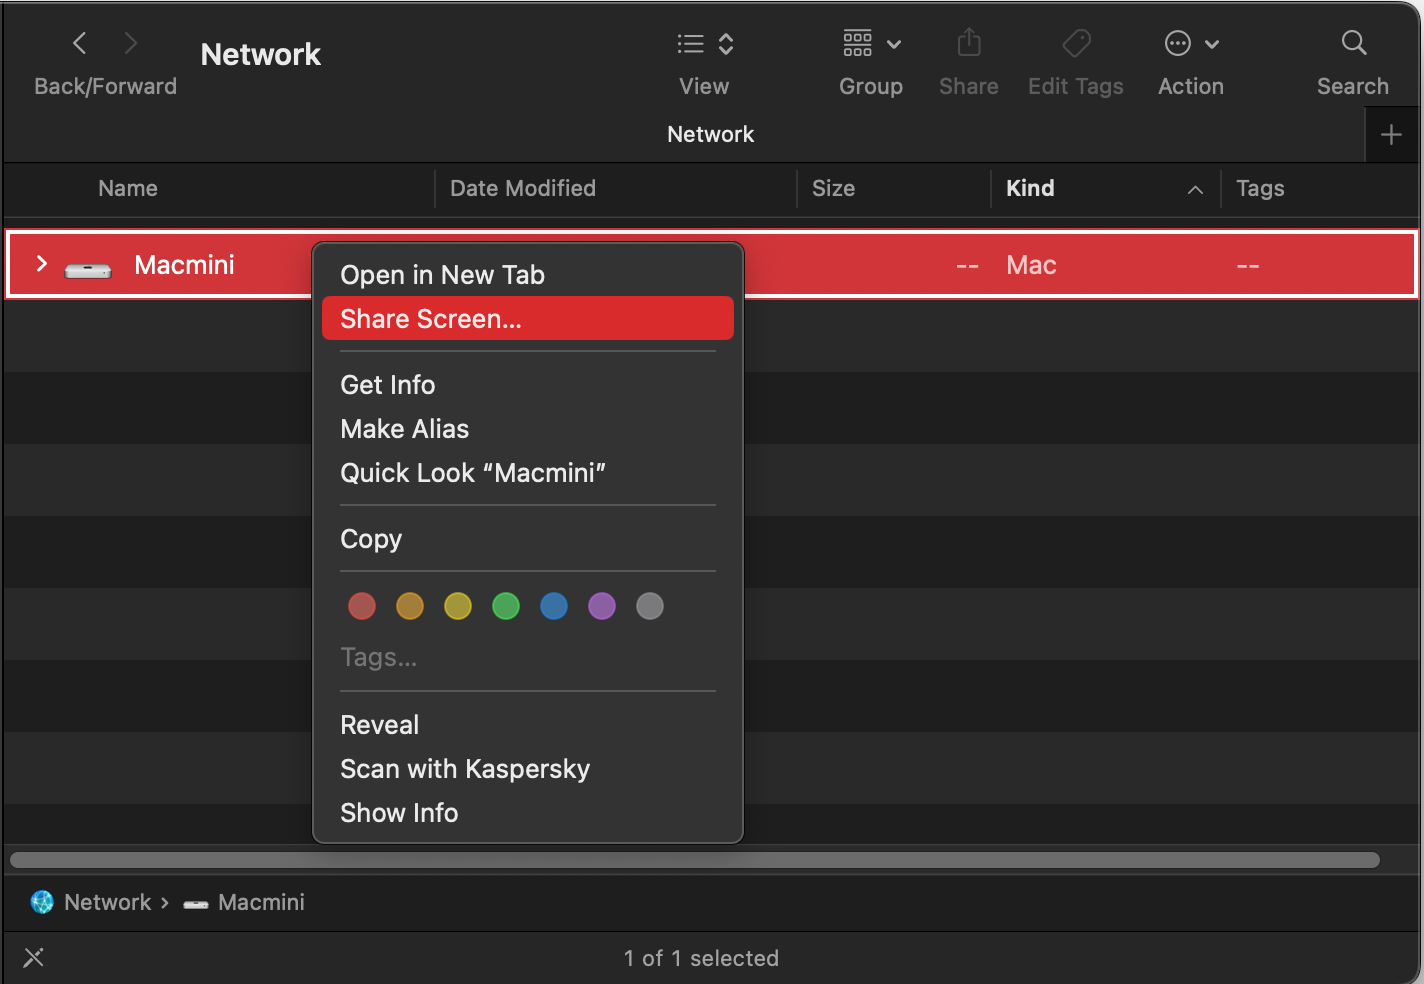Apply the purple tag color

pyautogui.click(x=602, y=606)
